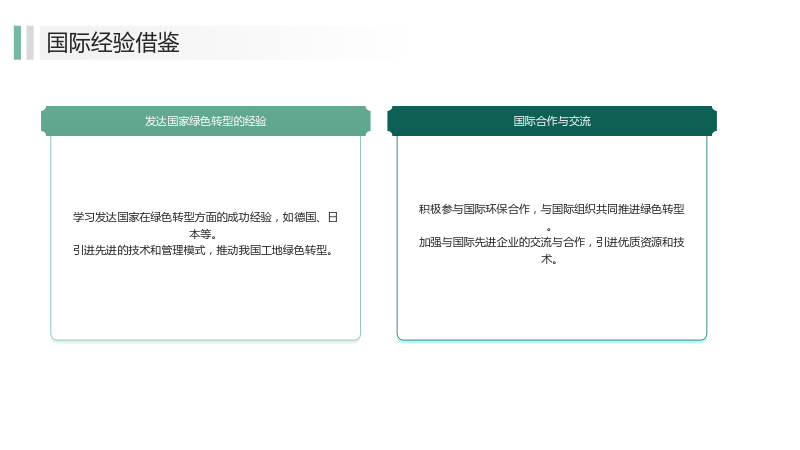Click the words 推动我国工地绿色转型 in the left card
This screenshot has height=450, width=800.
point(272,251)
